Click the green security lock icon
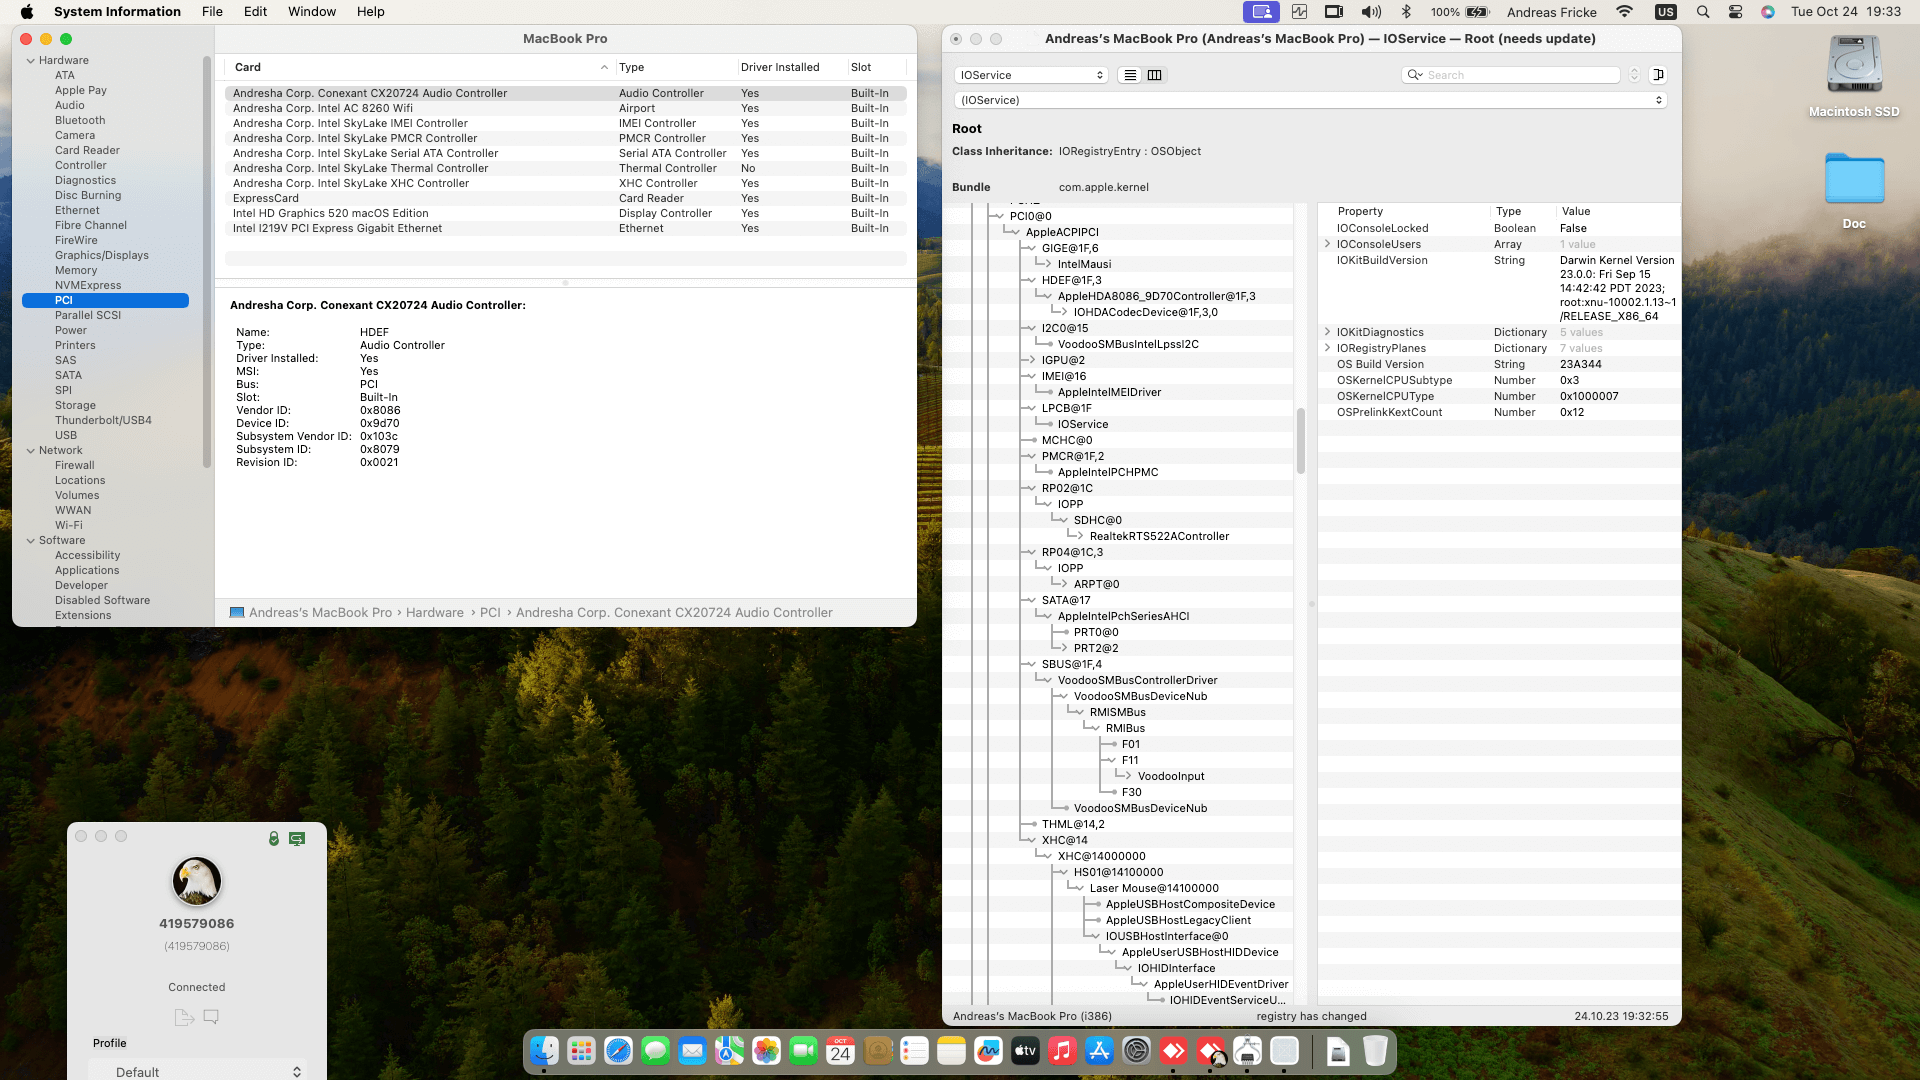The image size is (1920, 1080). 274,838
